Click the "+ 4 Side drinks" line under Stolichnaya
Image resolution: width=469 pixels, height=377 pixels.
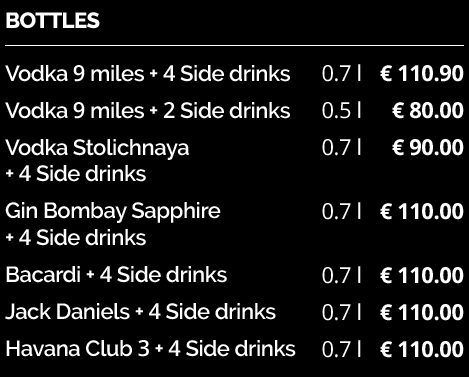tap(76, 174)
